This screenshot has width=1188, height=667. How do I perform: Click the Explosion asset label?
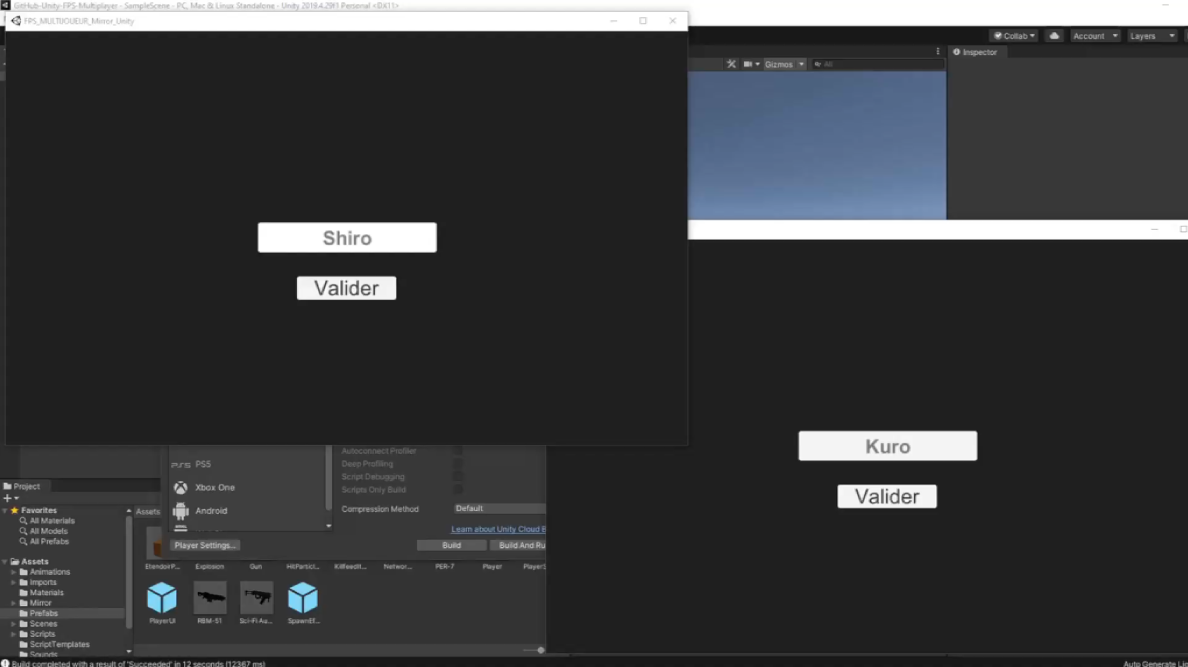(209, 566)
